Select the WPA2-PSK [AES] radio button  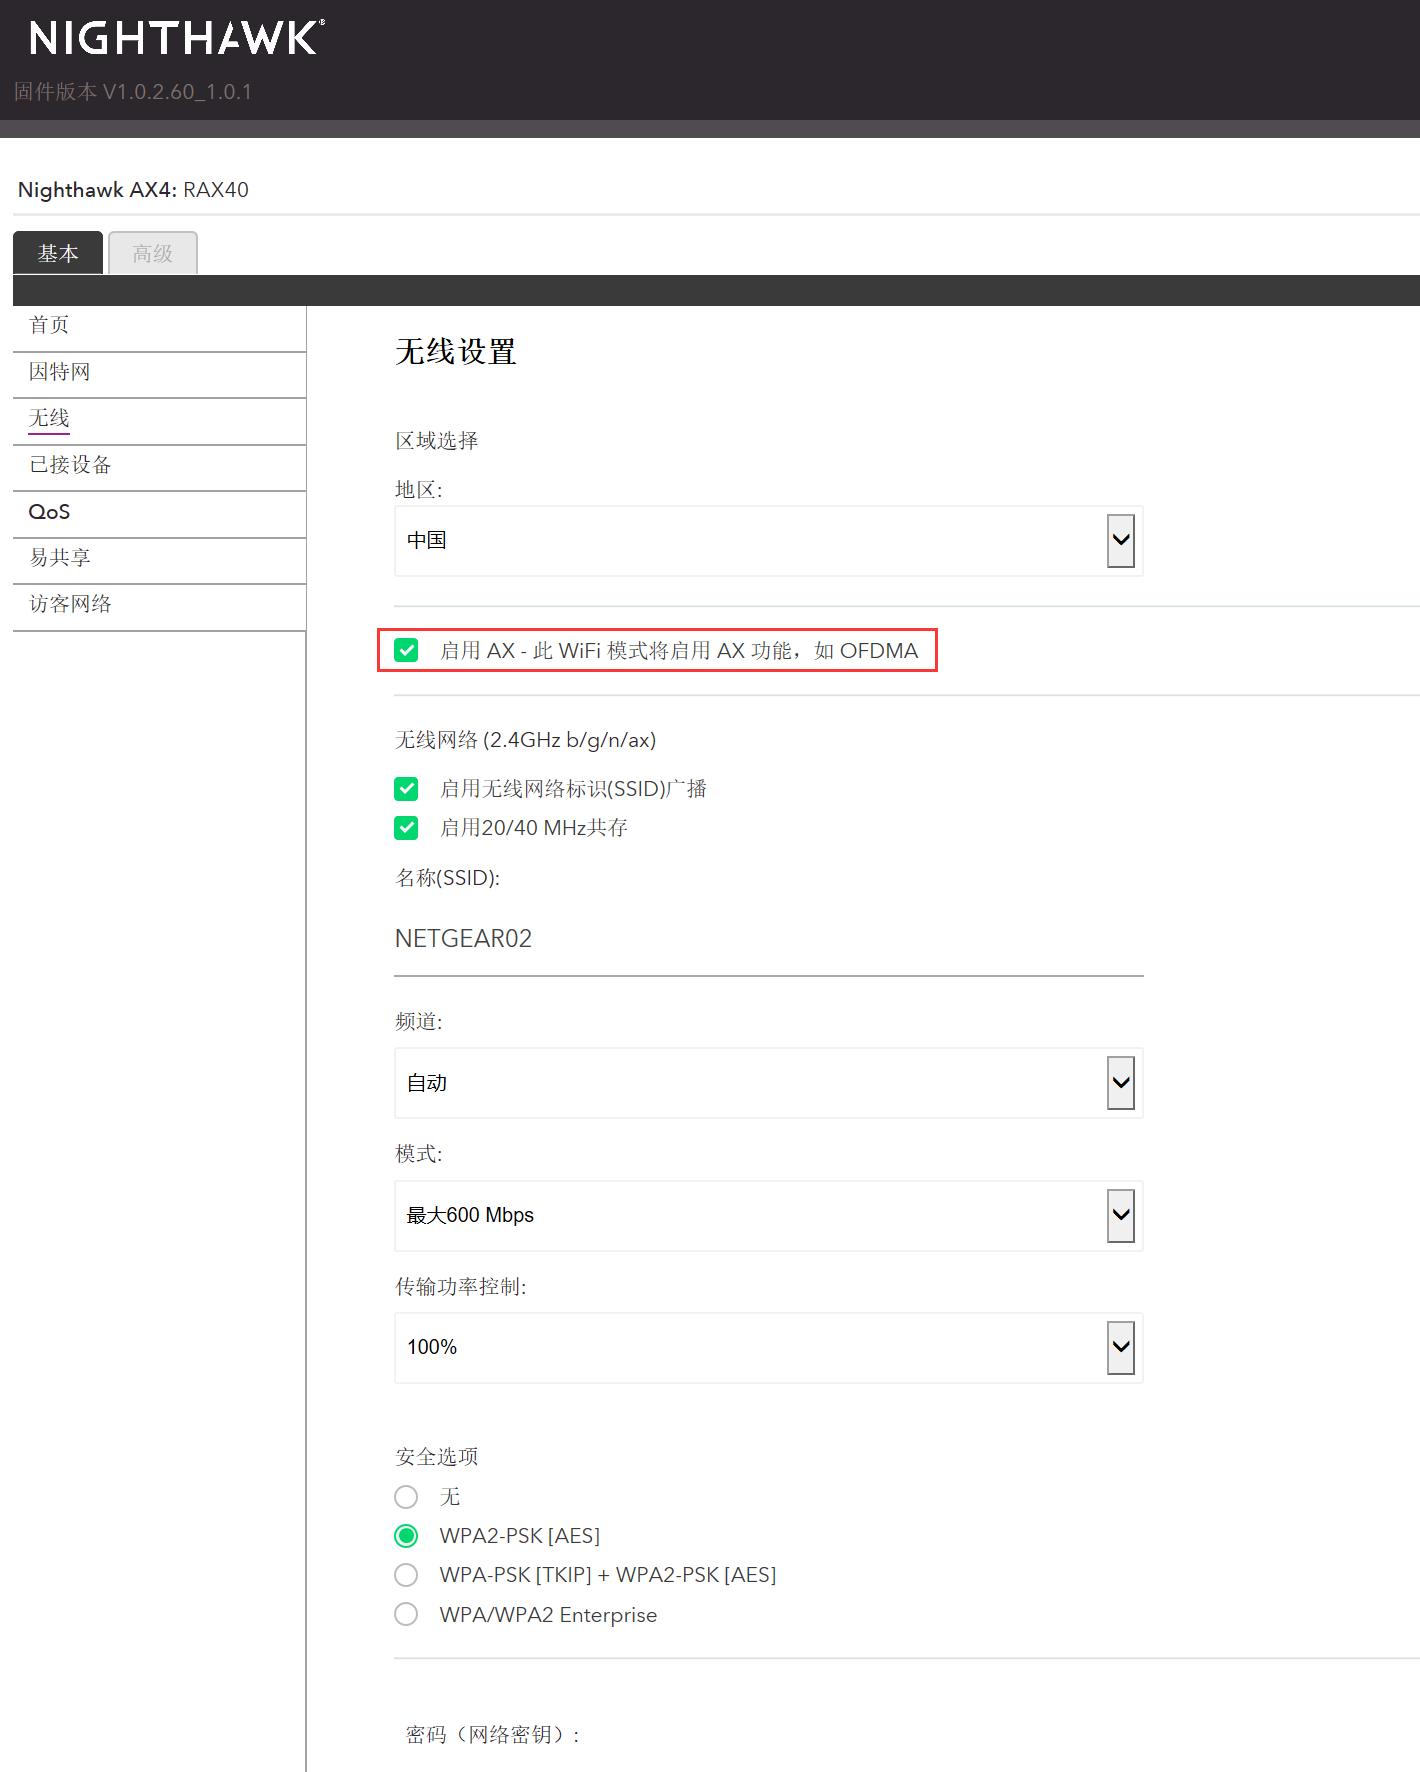tap(406, 1536)
